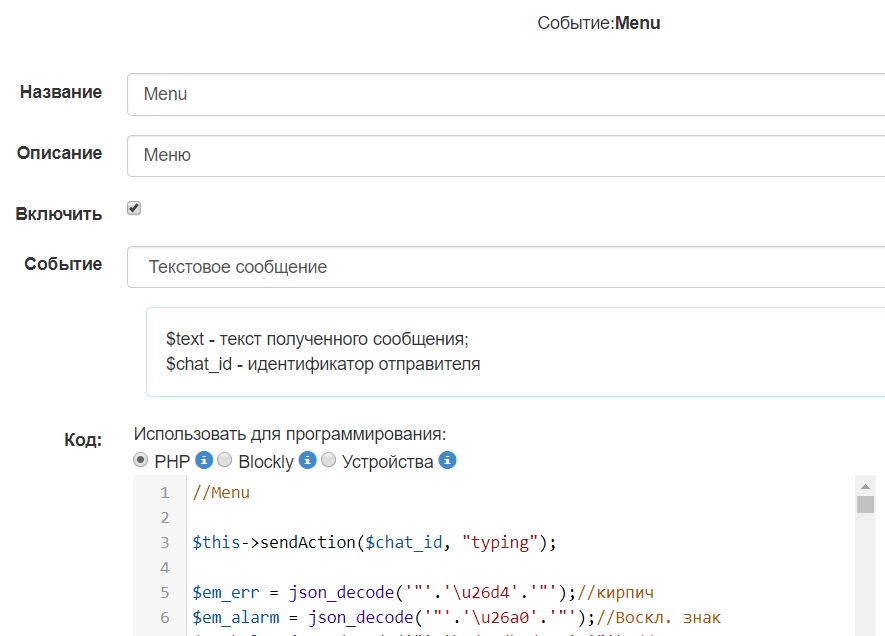Click the code editor scroll-up arrow
This screenshot has height=636, width=885.
[865, 485]
